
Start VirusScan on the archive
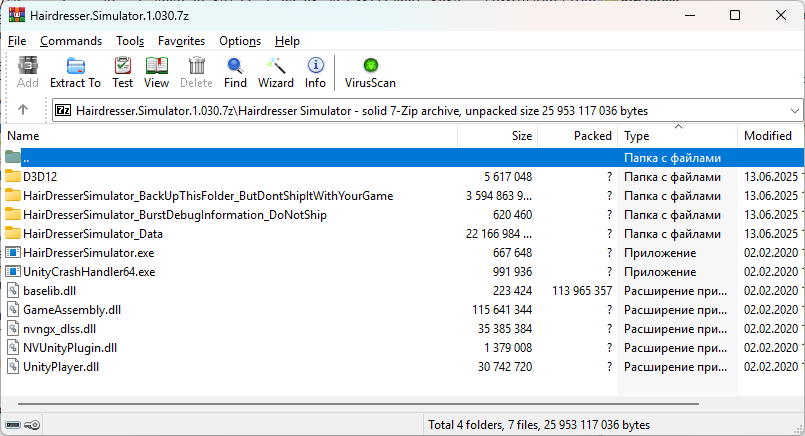(370, 72)
